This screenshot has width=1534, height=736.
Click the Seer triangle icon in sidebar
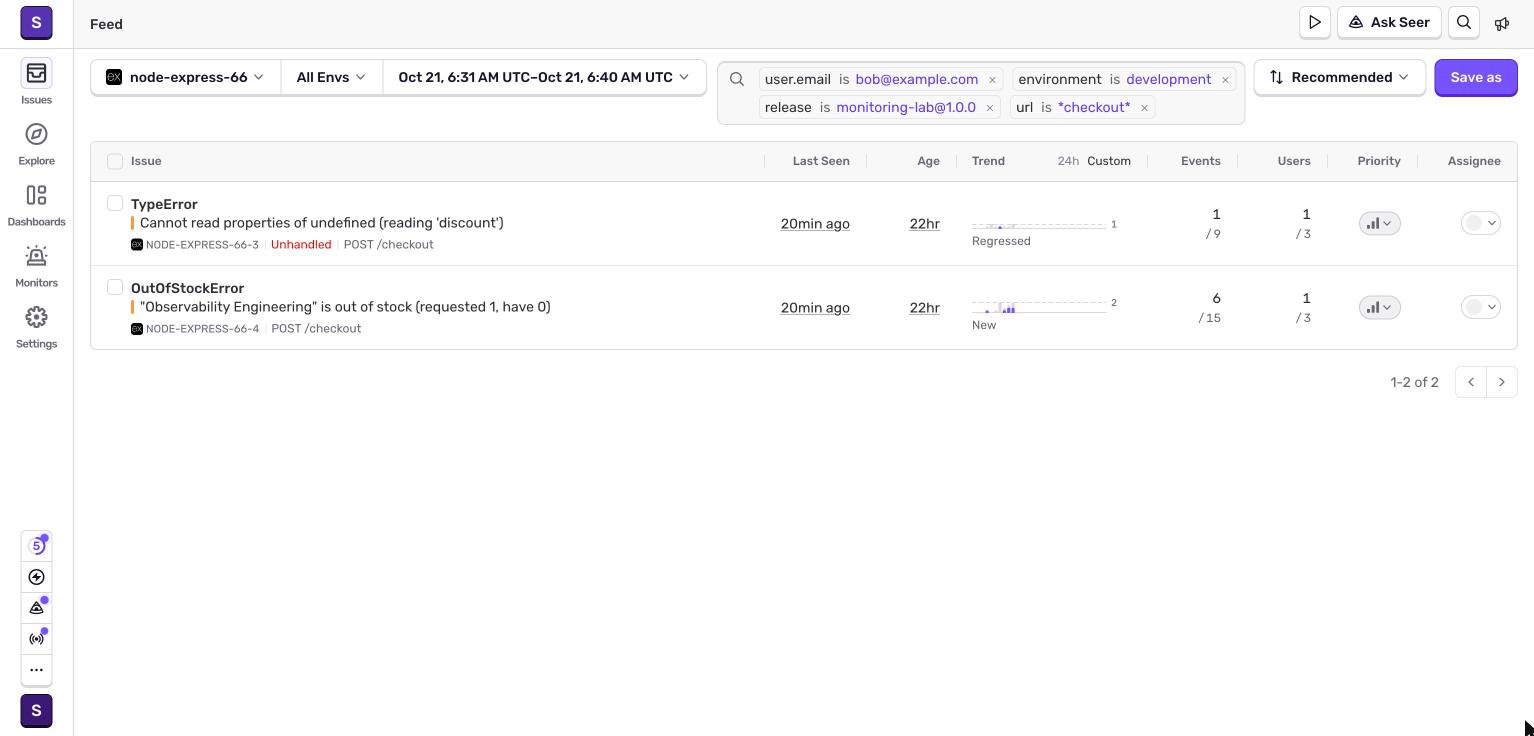[x=37, y=608]
